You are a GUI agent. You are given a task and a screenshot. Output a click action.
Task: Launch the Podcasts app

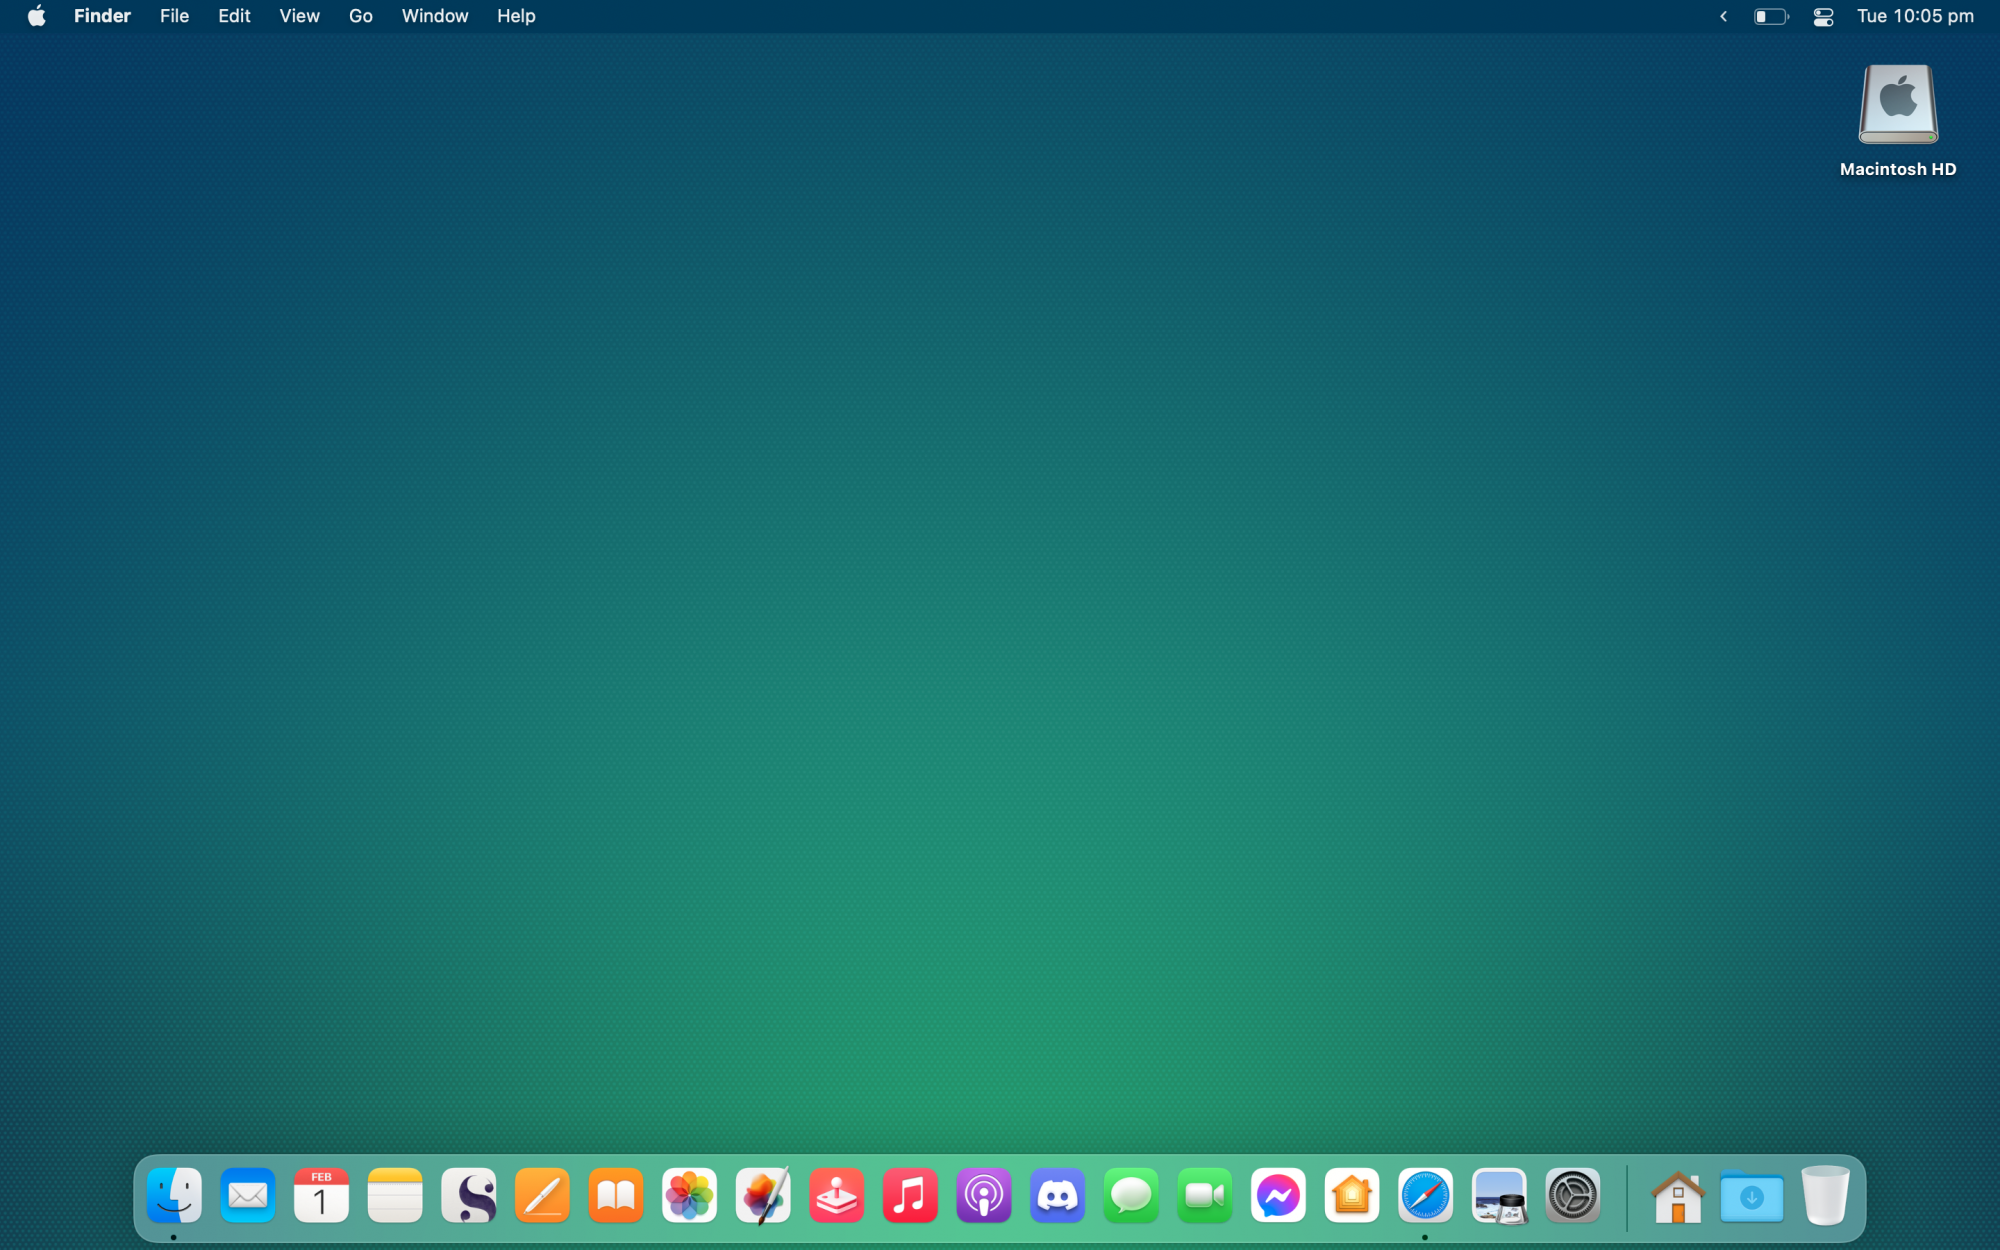coord(984,1195)
